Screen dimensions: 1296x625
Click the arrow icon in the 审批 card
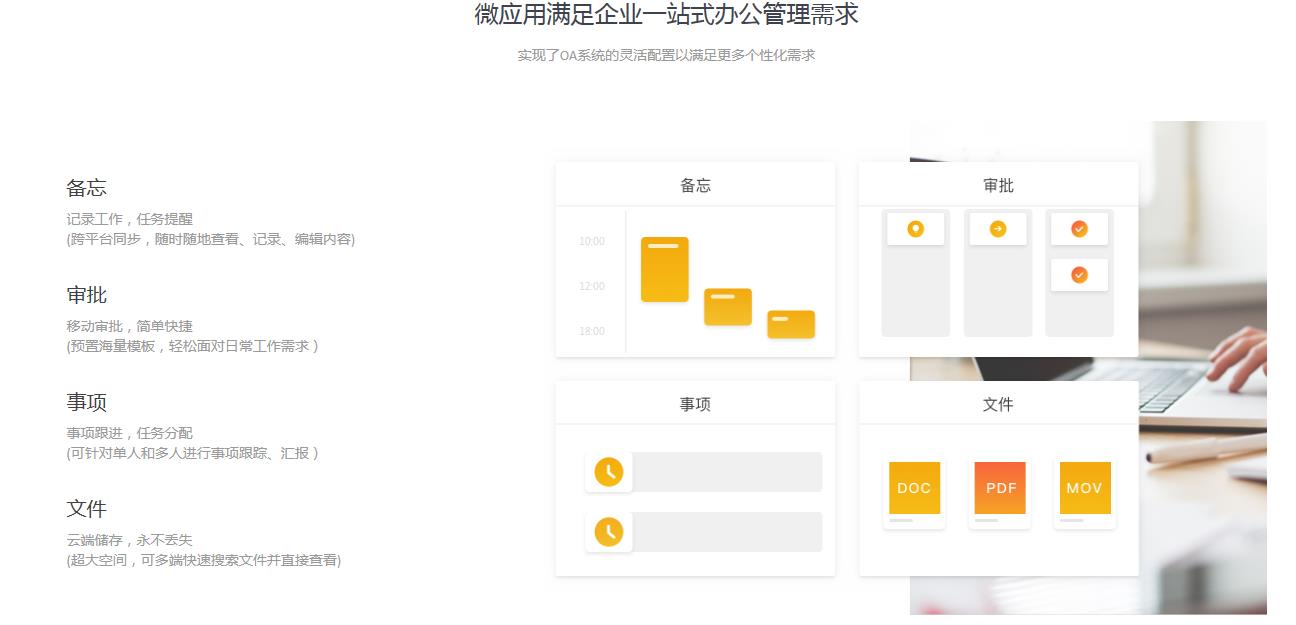pyautogui.click(x=997, y=227)
